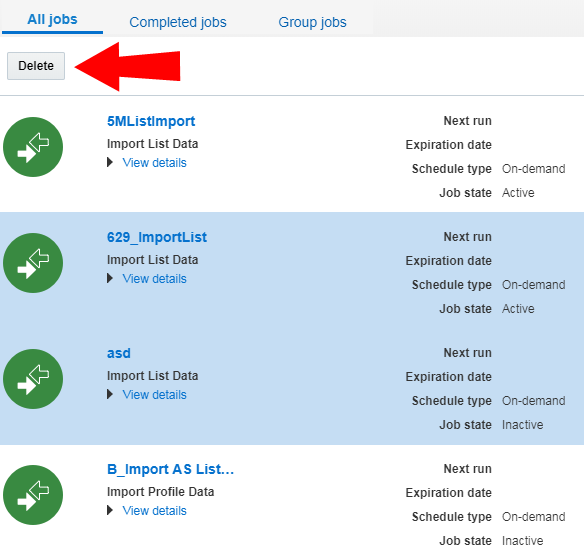Click On-demand schedule type of 629_ImportList
584x549 pixels.
point(534,285)
